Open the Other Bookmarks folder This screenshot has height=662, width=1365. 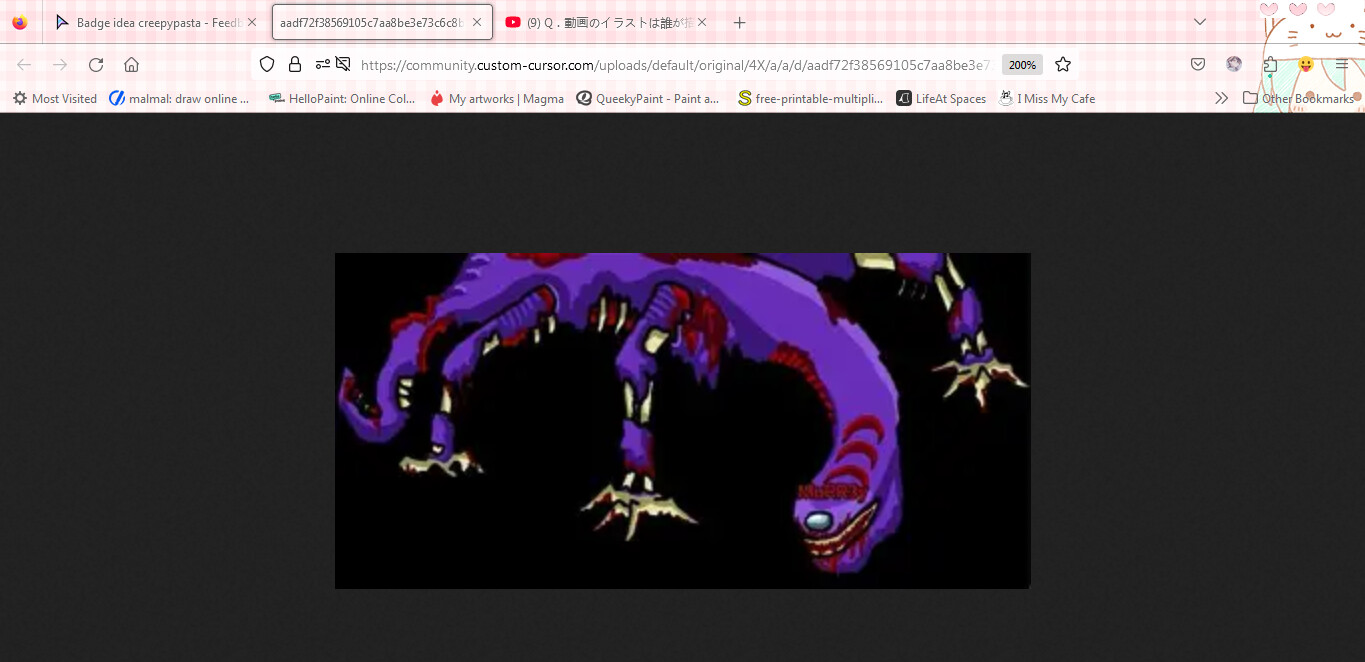click(1298, 98)
